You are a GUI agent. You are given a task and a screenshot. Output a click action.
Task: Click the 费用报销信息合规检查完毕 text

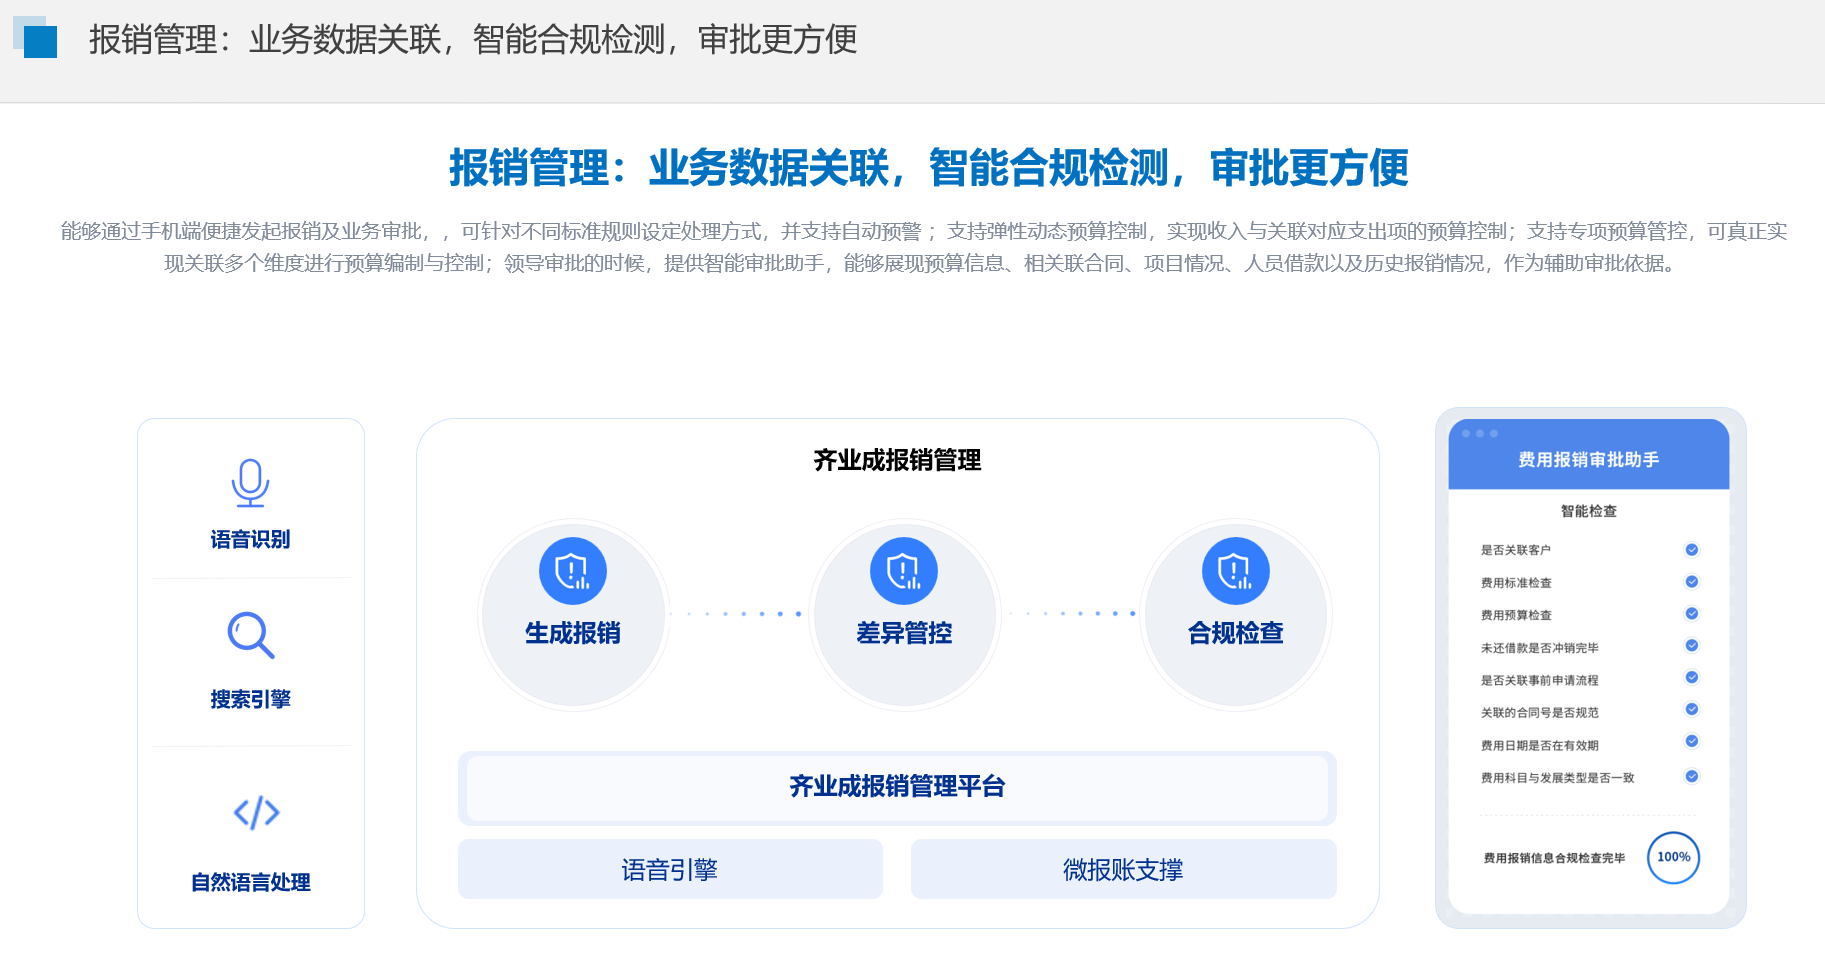1554,858
